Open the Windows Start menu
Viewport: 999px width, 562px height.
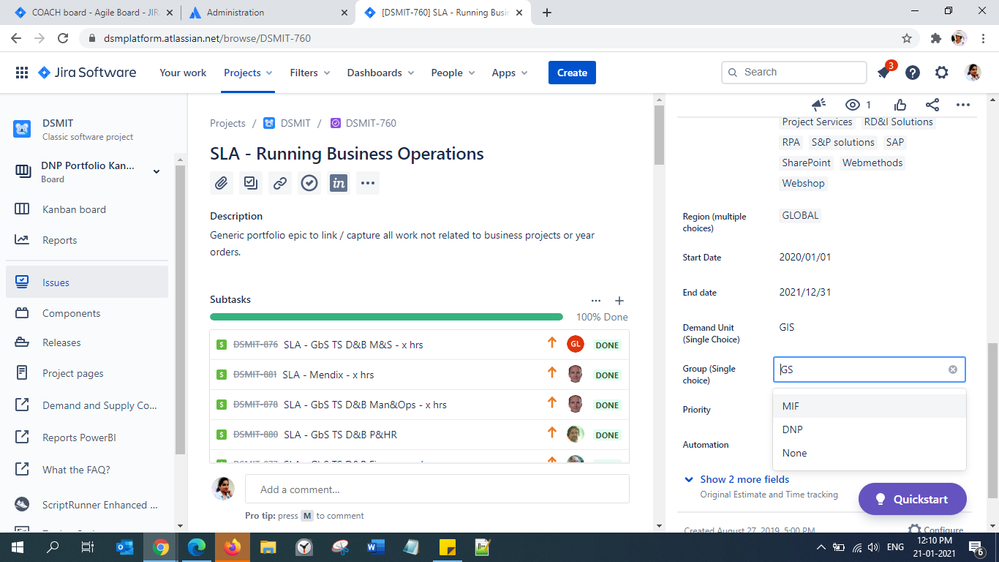click(17, 547)
